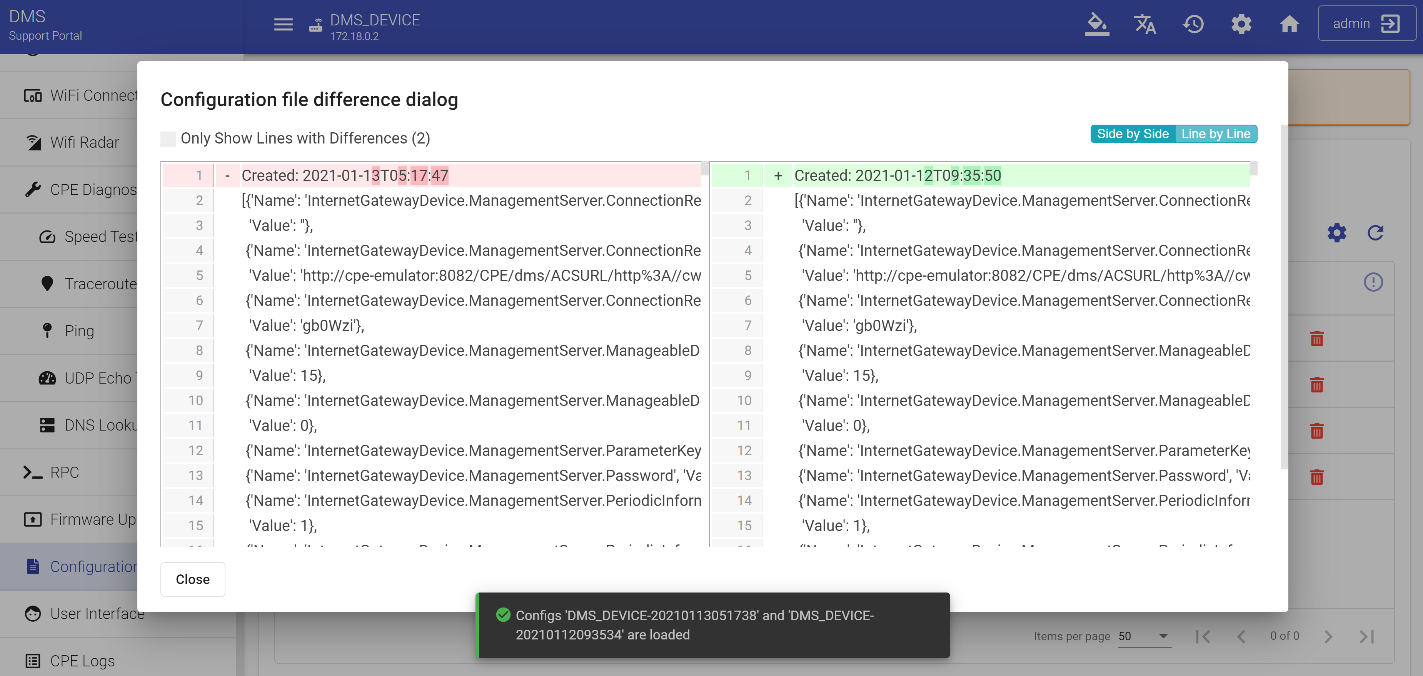Switch to Side by Side view

(x=1132, y=134)
